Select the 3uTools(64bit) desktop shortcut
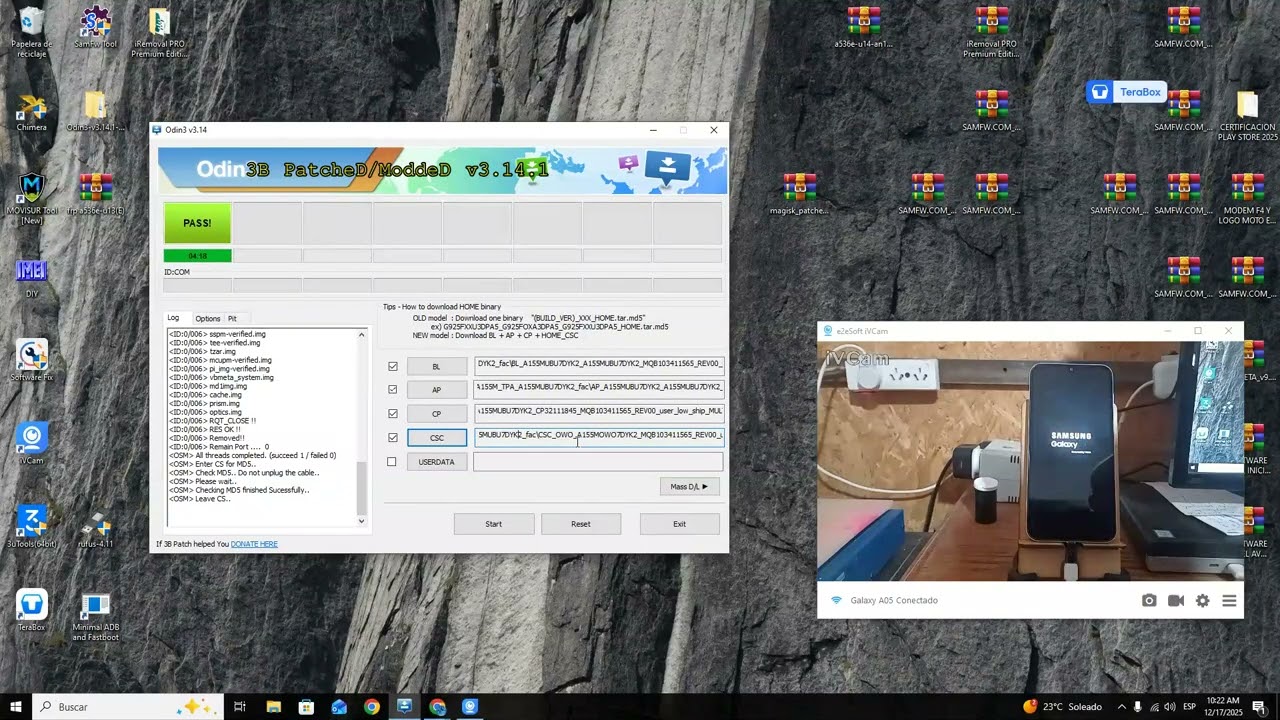 coord(31,527)
